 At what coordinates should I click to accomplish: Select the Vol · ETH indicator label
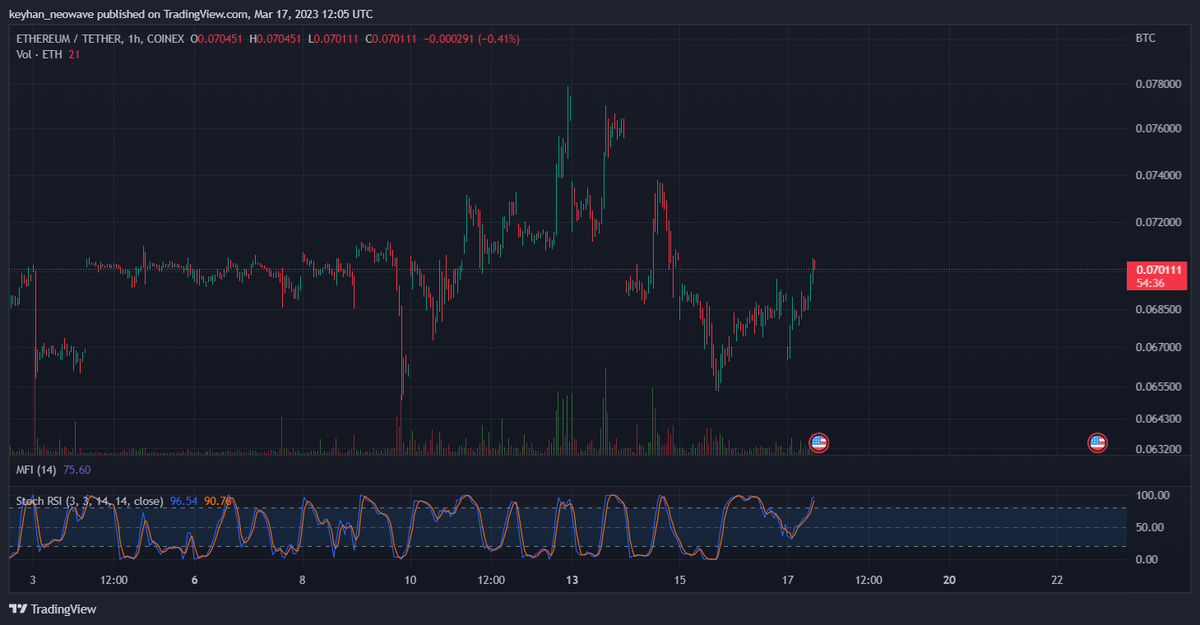pos(39,54)
